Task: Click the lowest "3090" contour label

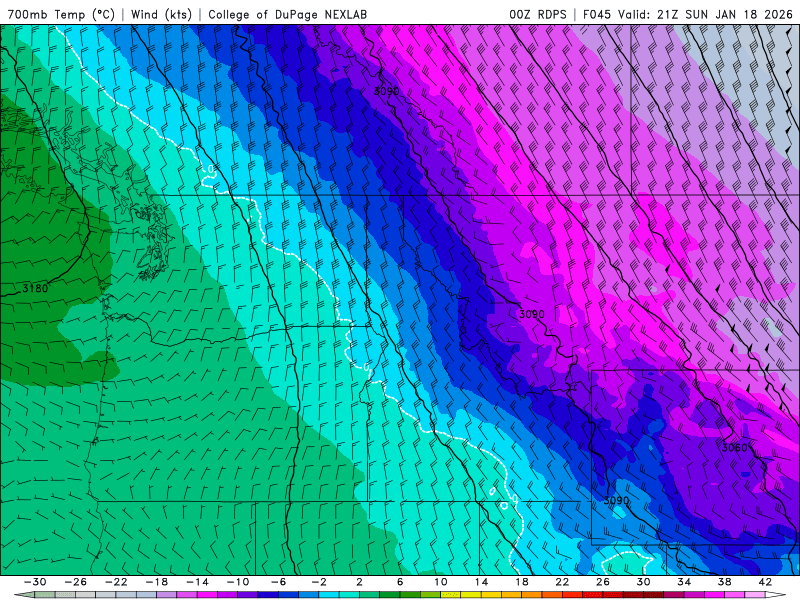Action: 616,501
